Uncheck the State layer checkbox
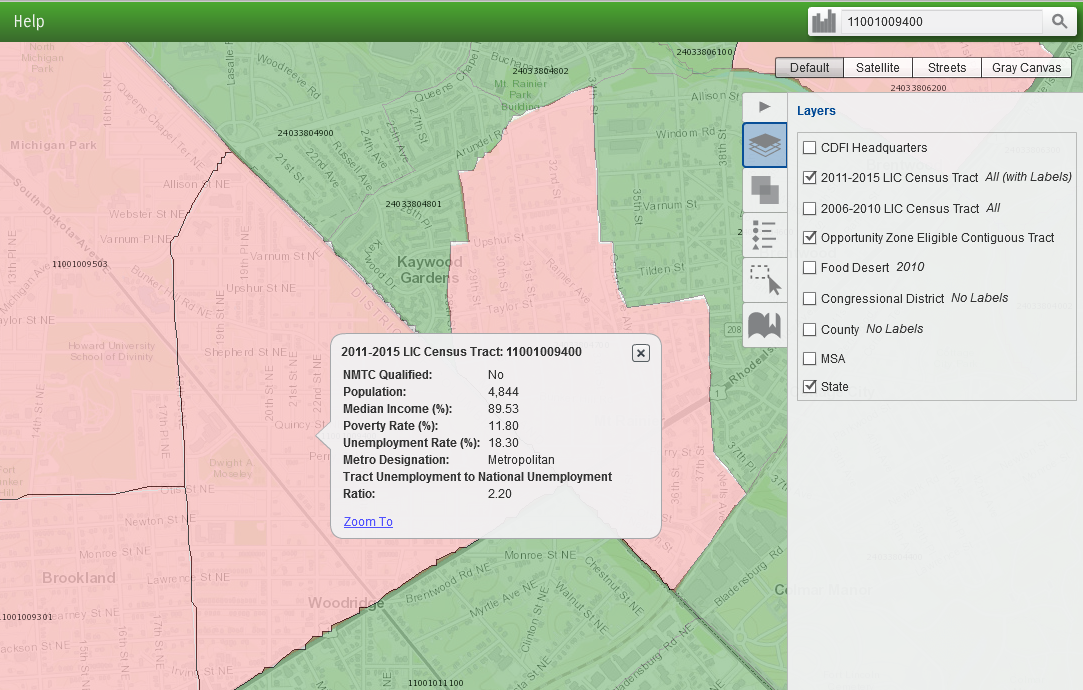This screenshot has height=690, width=1083. tap(810, 387)
